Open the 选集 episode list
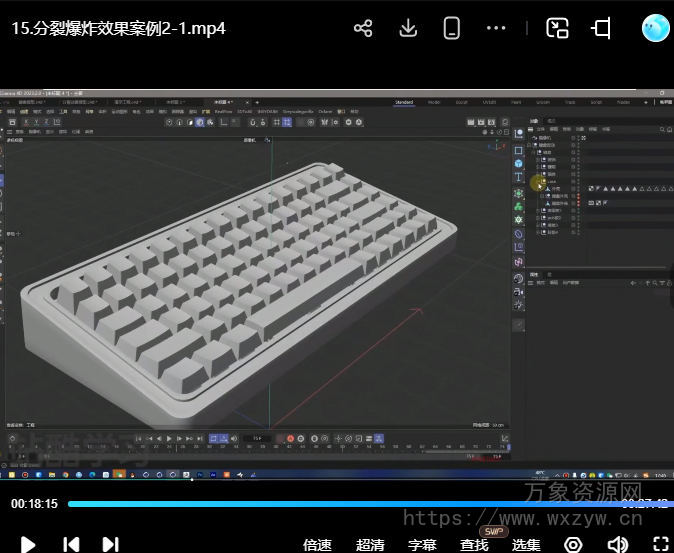This screenshot has width=674, height=553. click(526, 544)
